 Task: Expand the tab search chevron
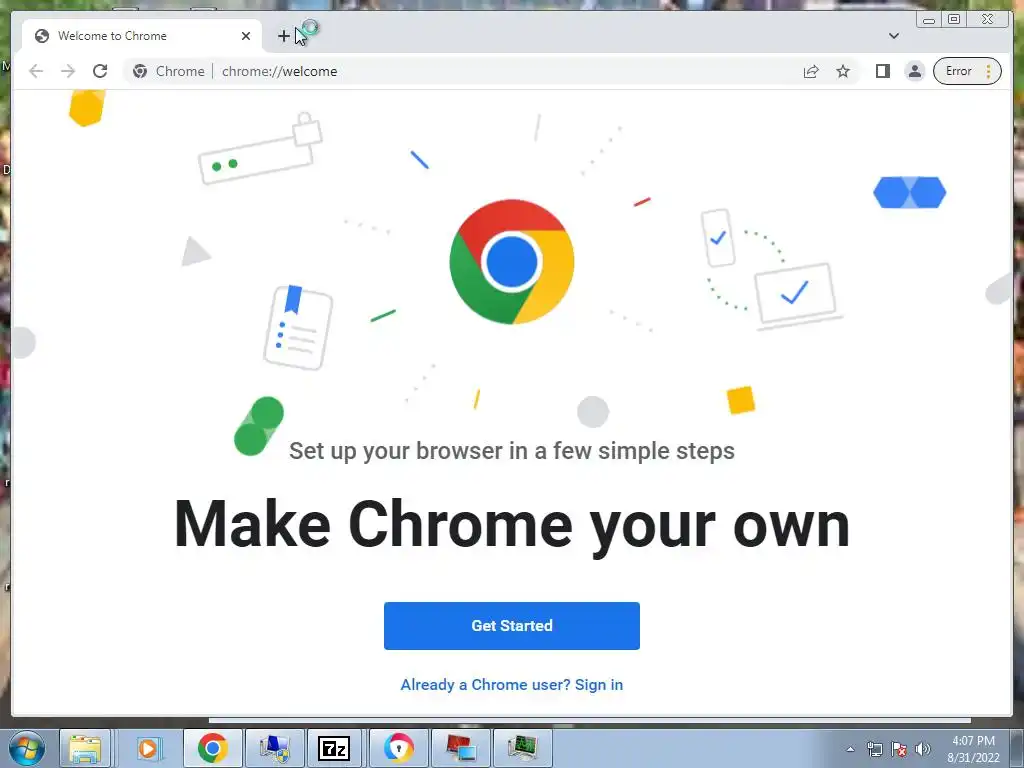pos(894,36)
